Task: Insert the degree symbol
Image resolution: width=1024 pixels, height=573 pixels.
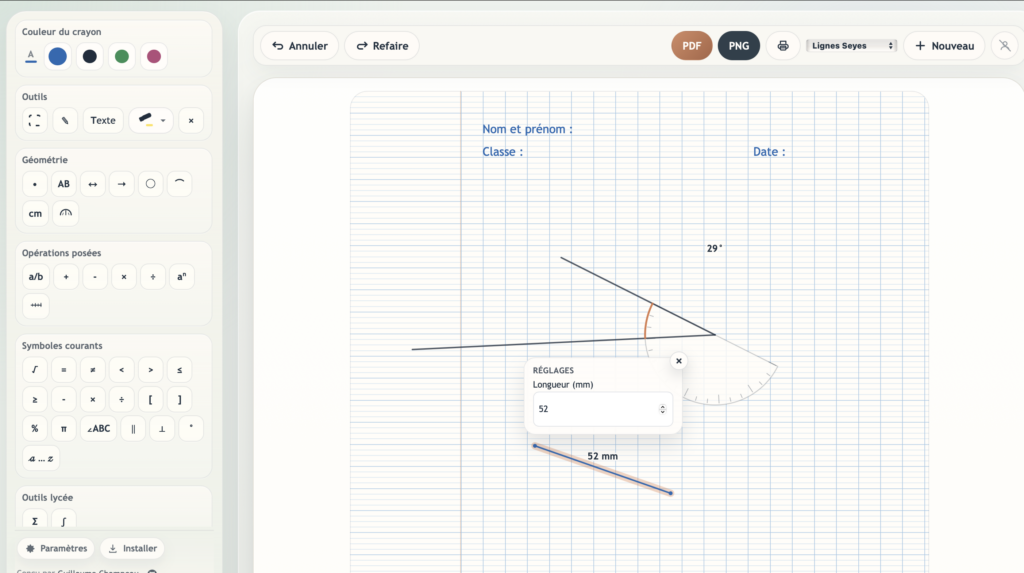Action: 191,429
